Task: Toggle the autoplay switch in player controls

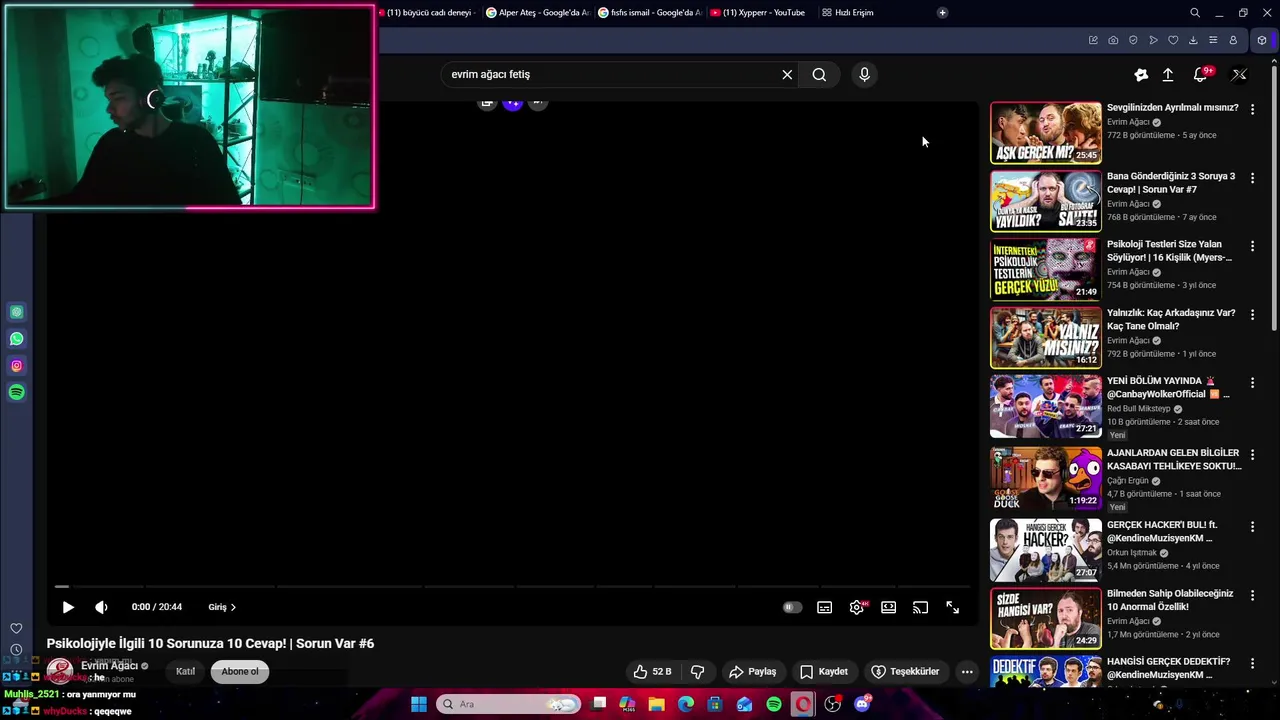Action: coord(792,607)
